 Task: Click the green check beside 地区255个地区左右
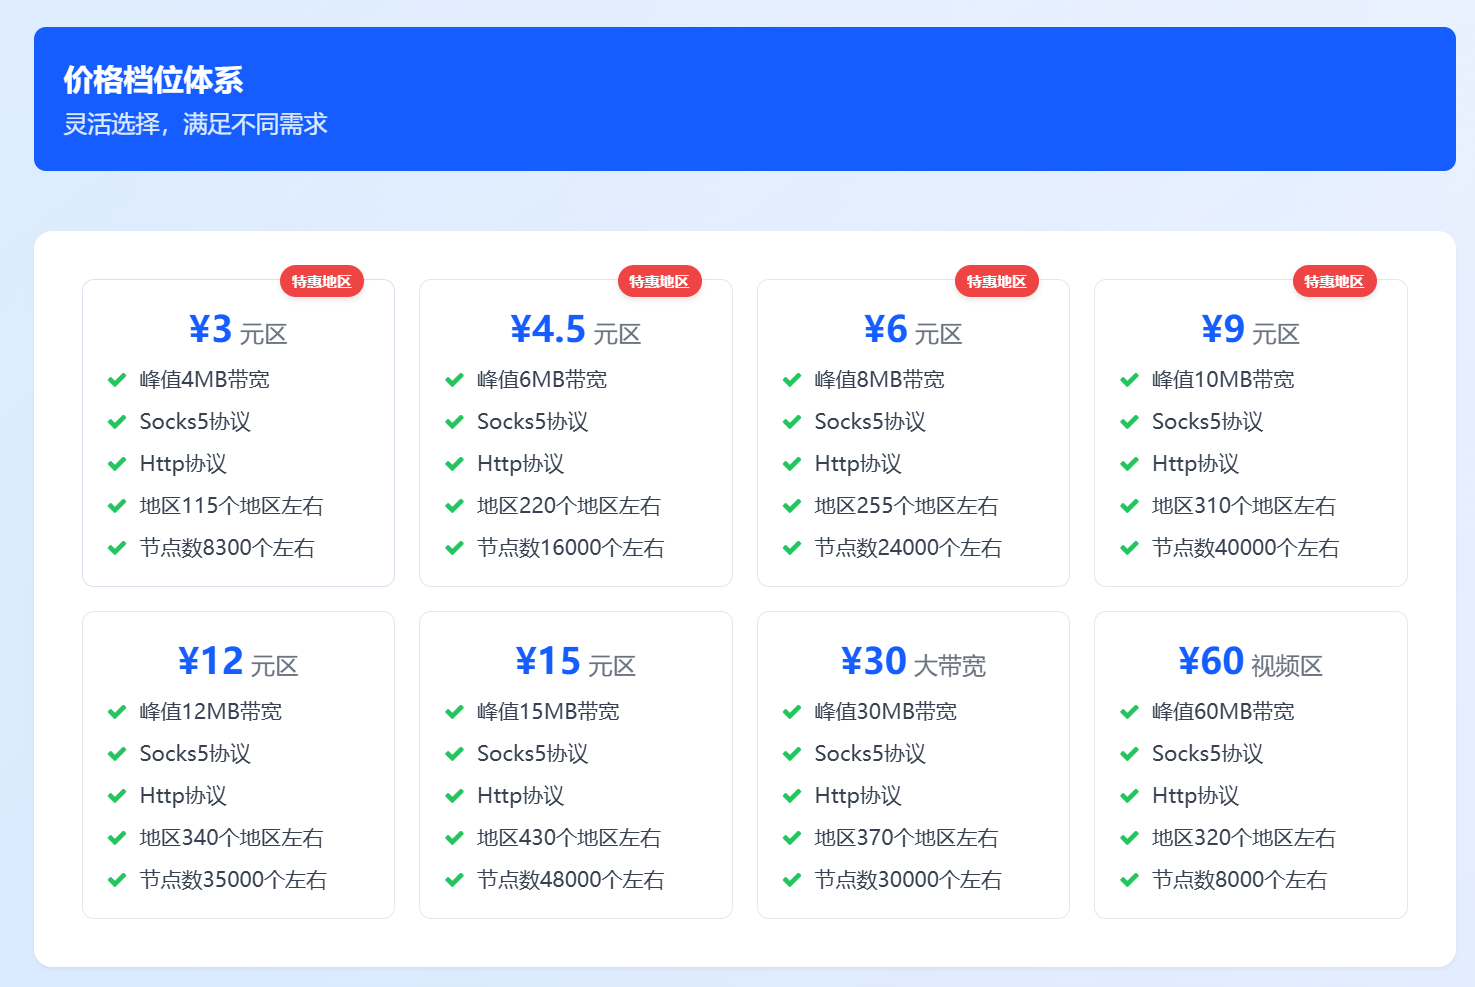coord(792,506)
